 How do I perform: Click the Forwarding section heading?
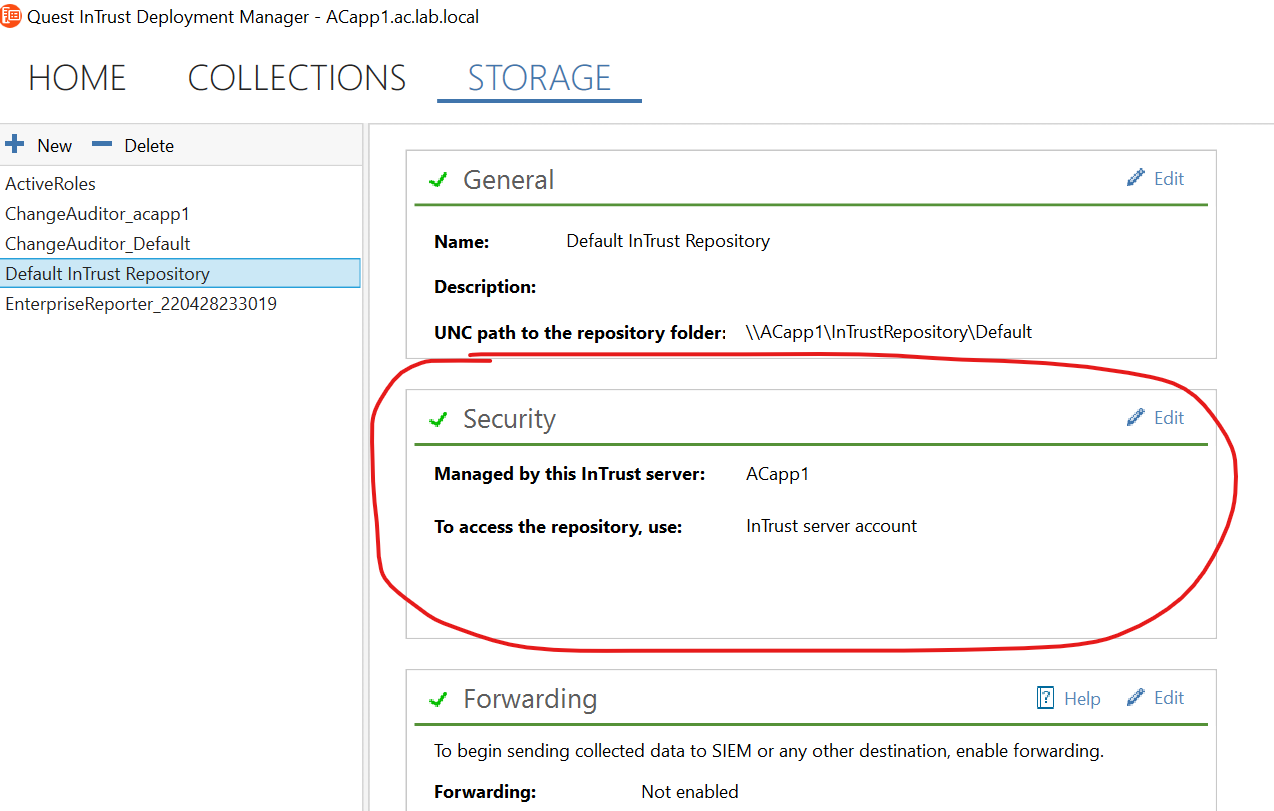[x=530, y=699]
